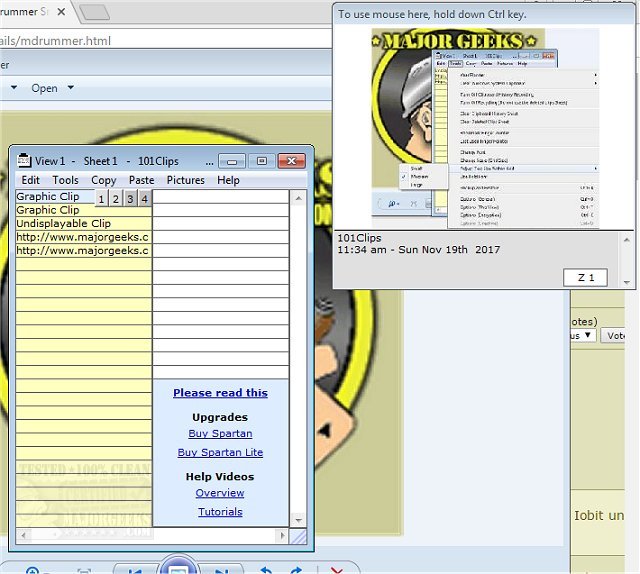
Task: Switch to sheet tab 4
Action: 144,199
